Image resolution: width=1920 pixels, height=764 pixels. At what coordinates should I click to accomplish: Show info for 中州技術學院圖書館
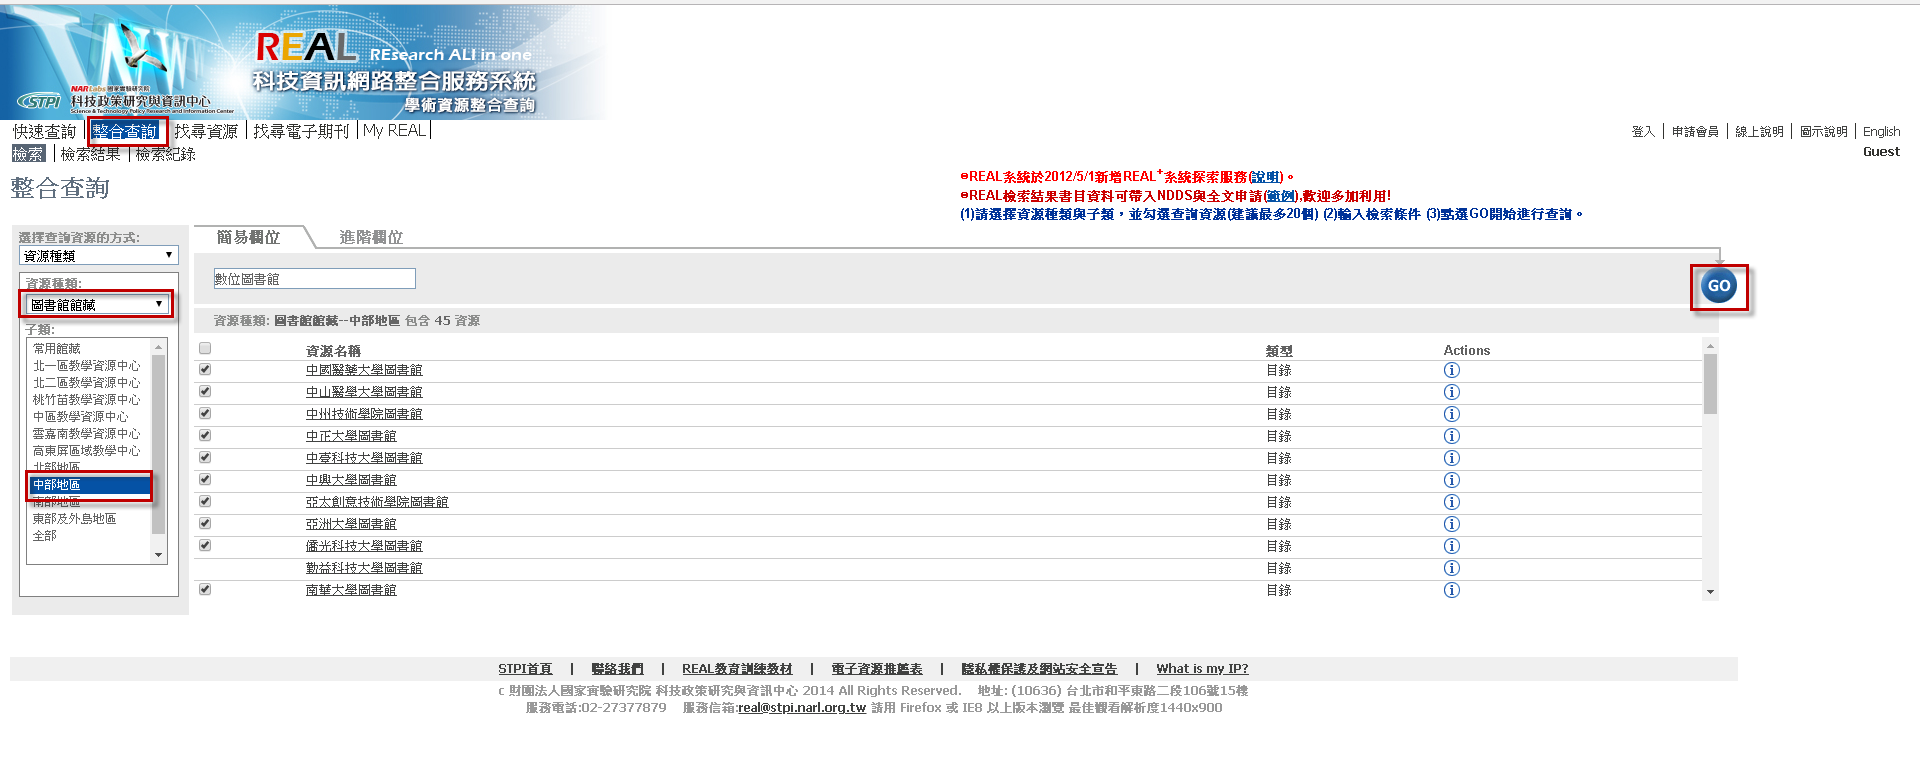point(1452,414)
